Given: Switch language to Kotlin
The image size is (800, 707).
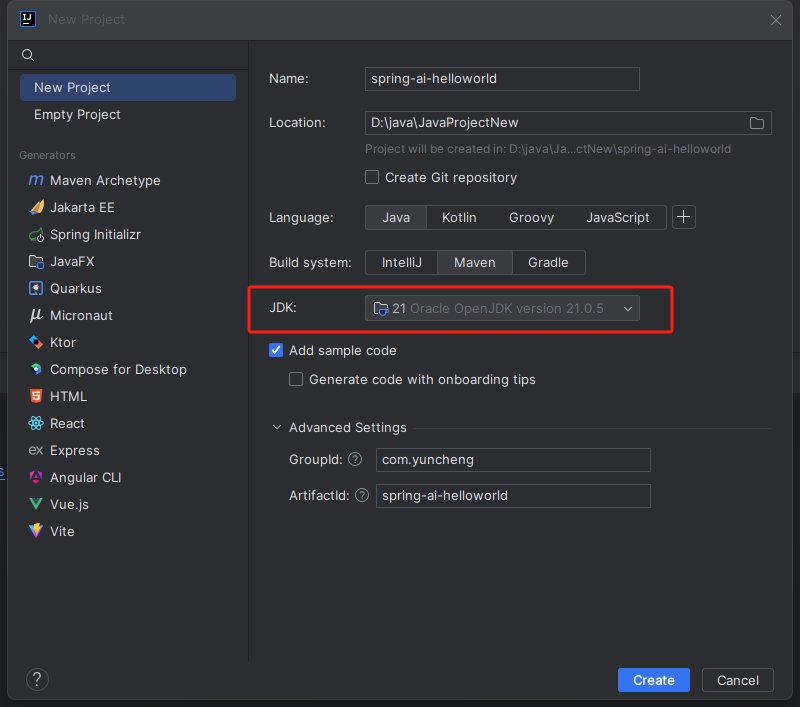Looking at the screenshot, I should coord(459,217).
